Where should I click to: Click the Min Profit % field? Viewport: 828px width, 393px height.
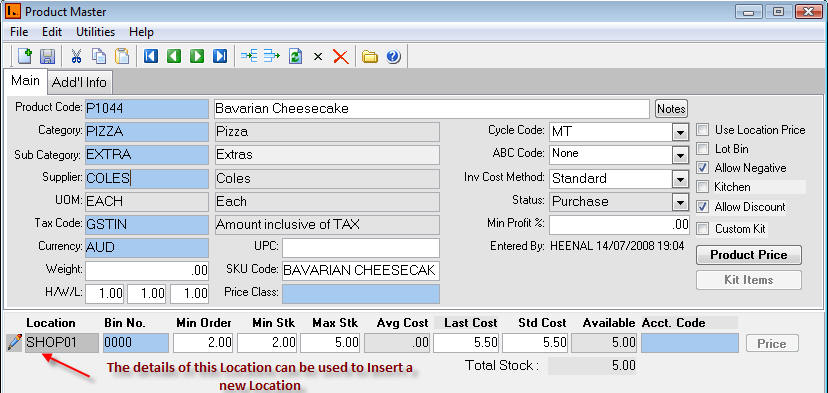click(x=619, y=224)
